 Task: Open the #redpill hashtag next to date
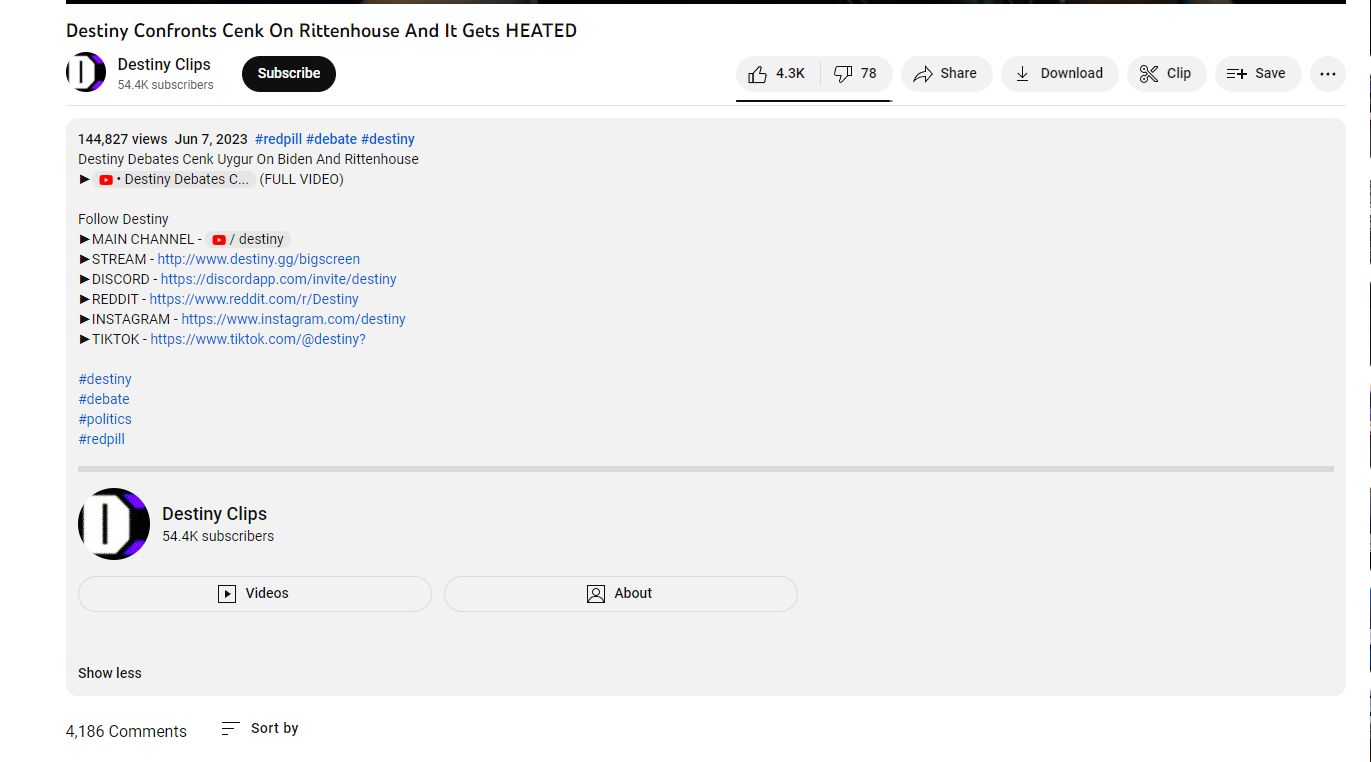[278, 139]
